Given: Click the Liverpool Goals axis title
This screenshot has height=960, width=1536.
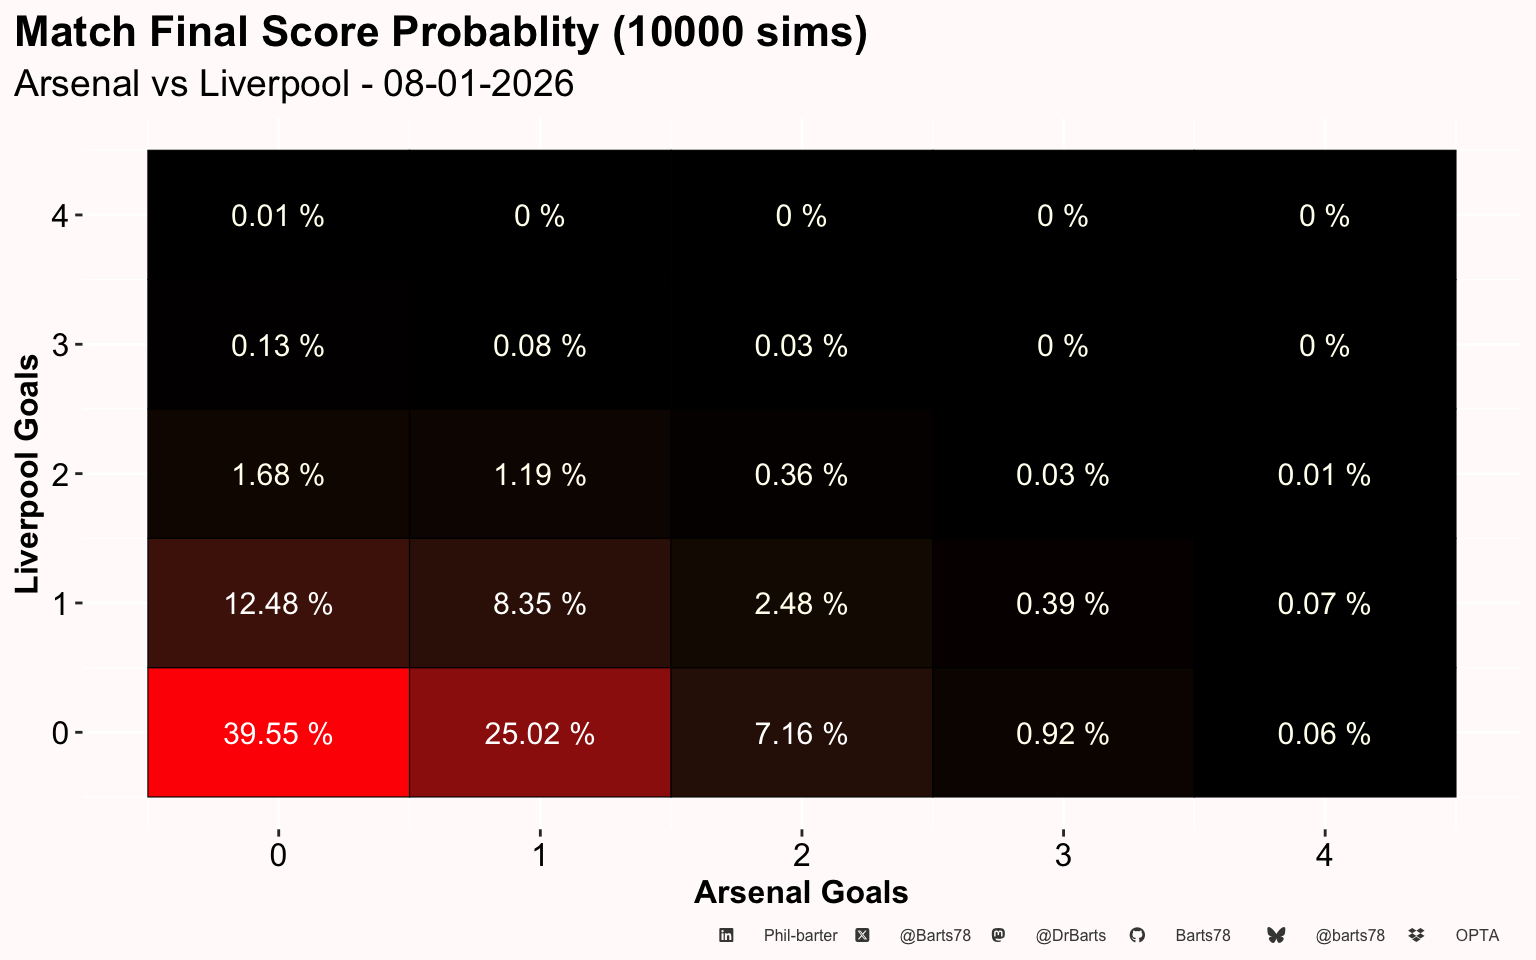Looking at the screenshot, I should click(28, 474).
